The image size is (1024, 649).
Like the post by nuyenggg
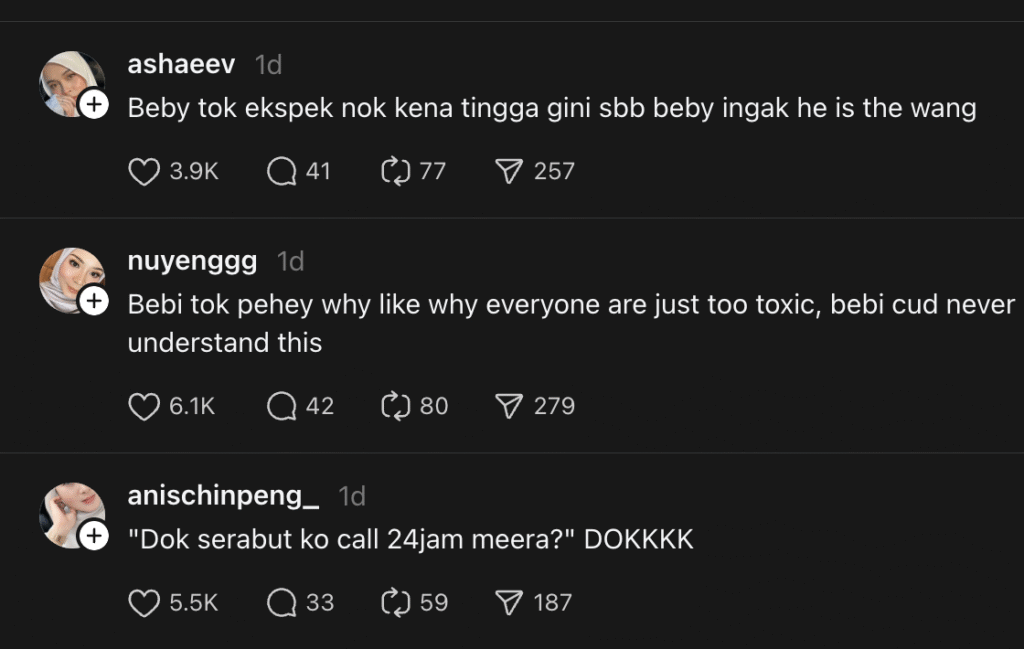tap(145, 406)
